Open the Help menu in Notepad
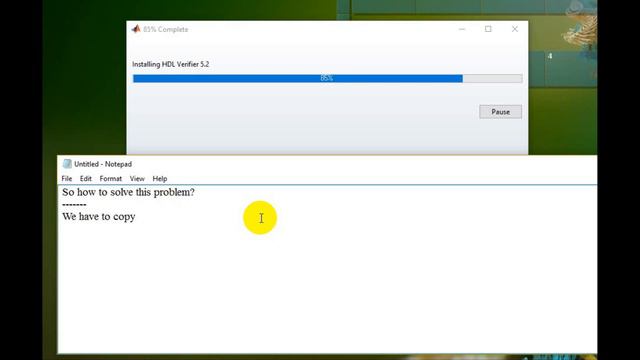Image resolution: width=640 pixels, height=360 pixels. 160,179
